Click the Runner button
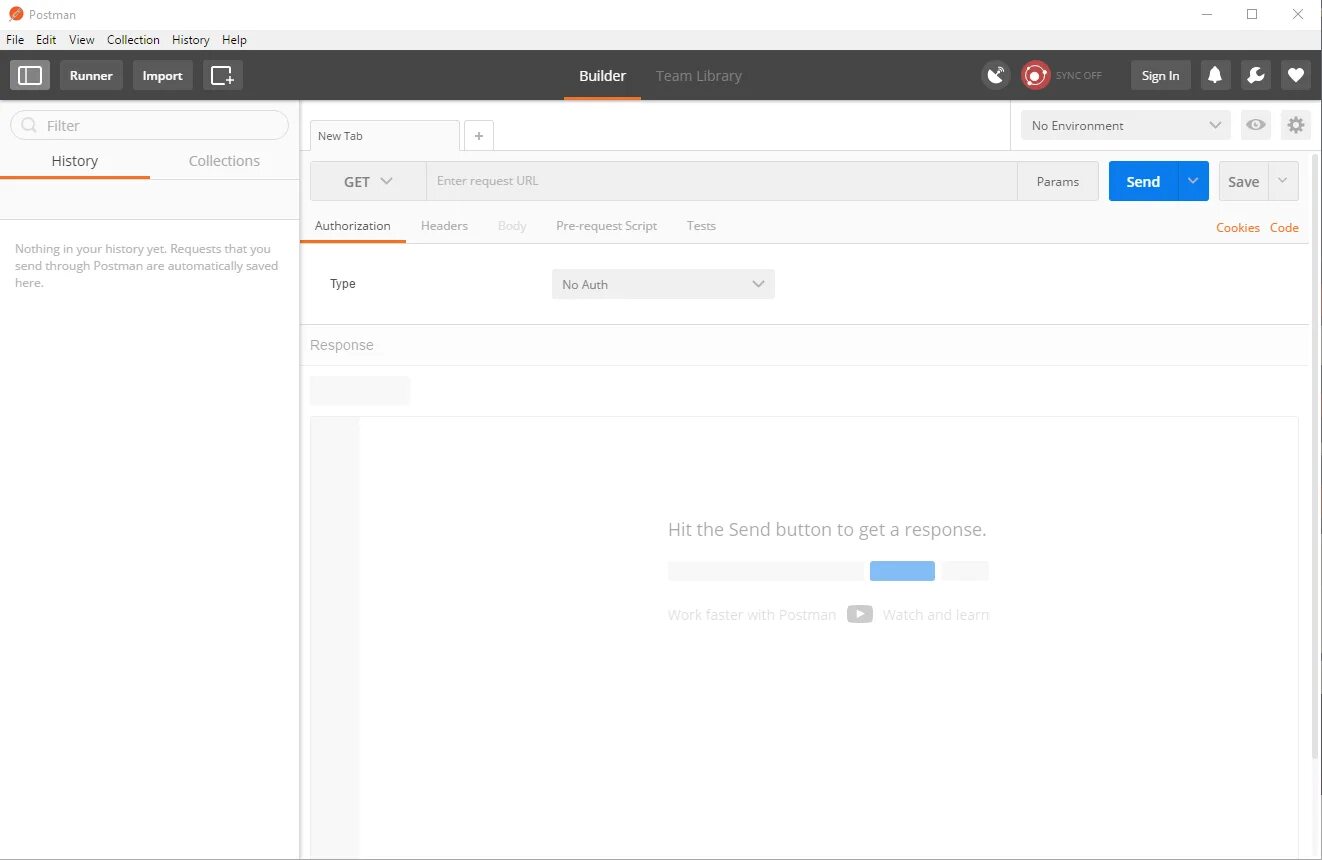 tap(91, 75)
